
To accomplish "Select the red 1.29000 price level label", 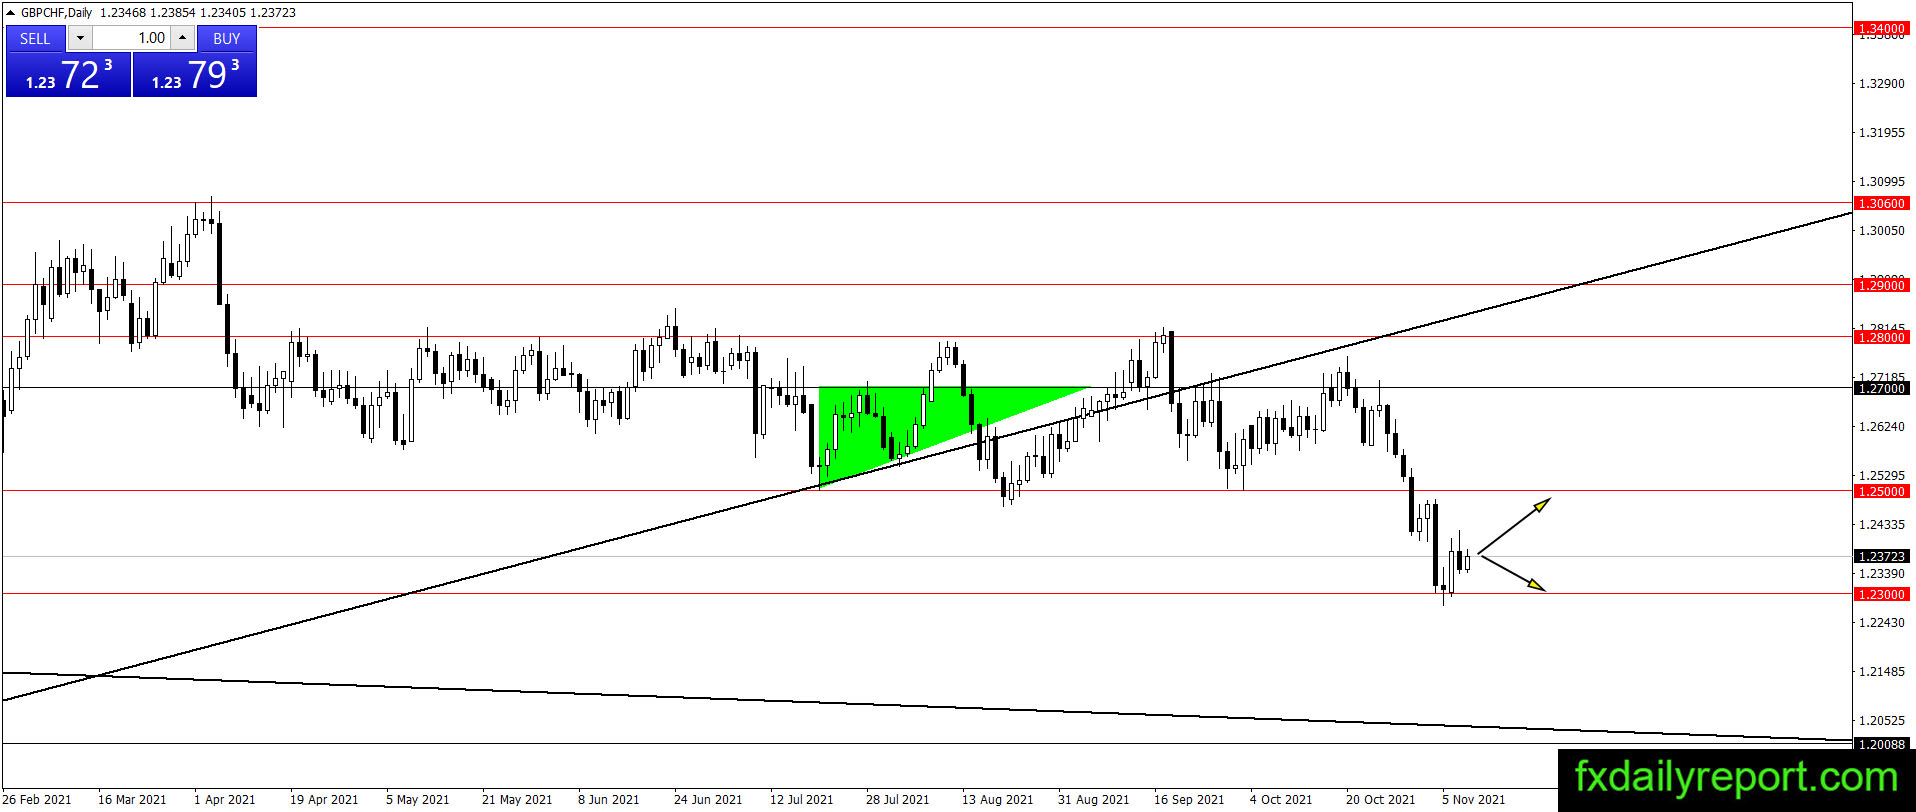I will 1881,285.
